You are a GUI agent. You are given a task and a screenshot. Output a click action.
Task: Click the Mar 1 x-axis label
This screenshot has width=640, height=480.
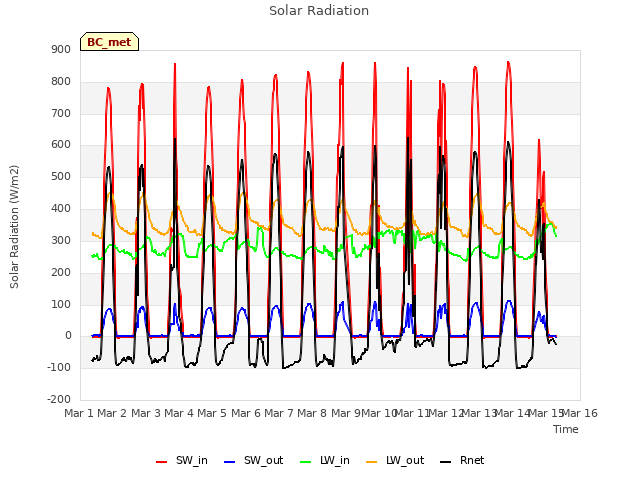pos(79,413)
